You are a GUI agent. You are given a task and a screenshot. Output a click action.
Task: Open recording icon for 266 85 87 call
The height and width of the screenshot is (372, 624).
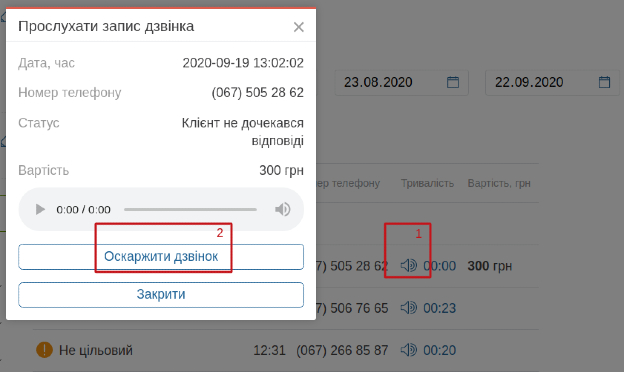tap(409, 350)
